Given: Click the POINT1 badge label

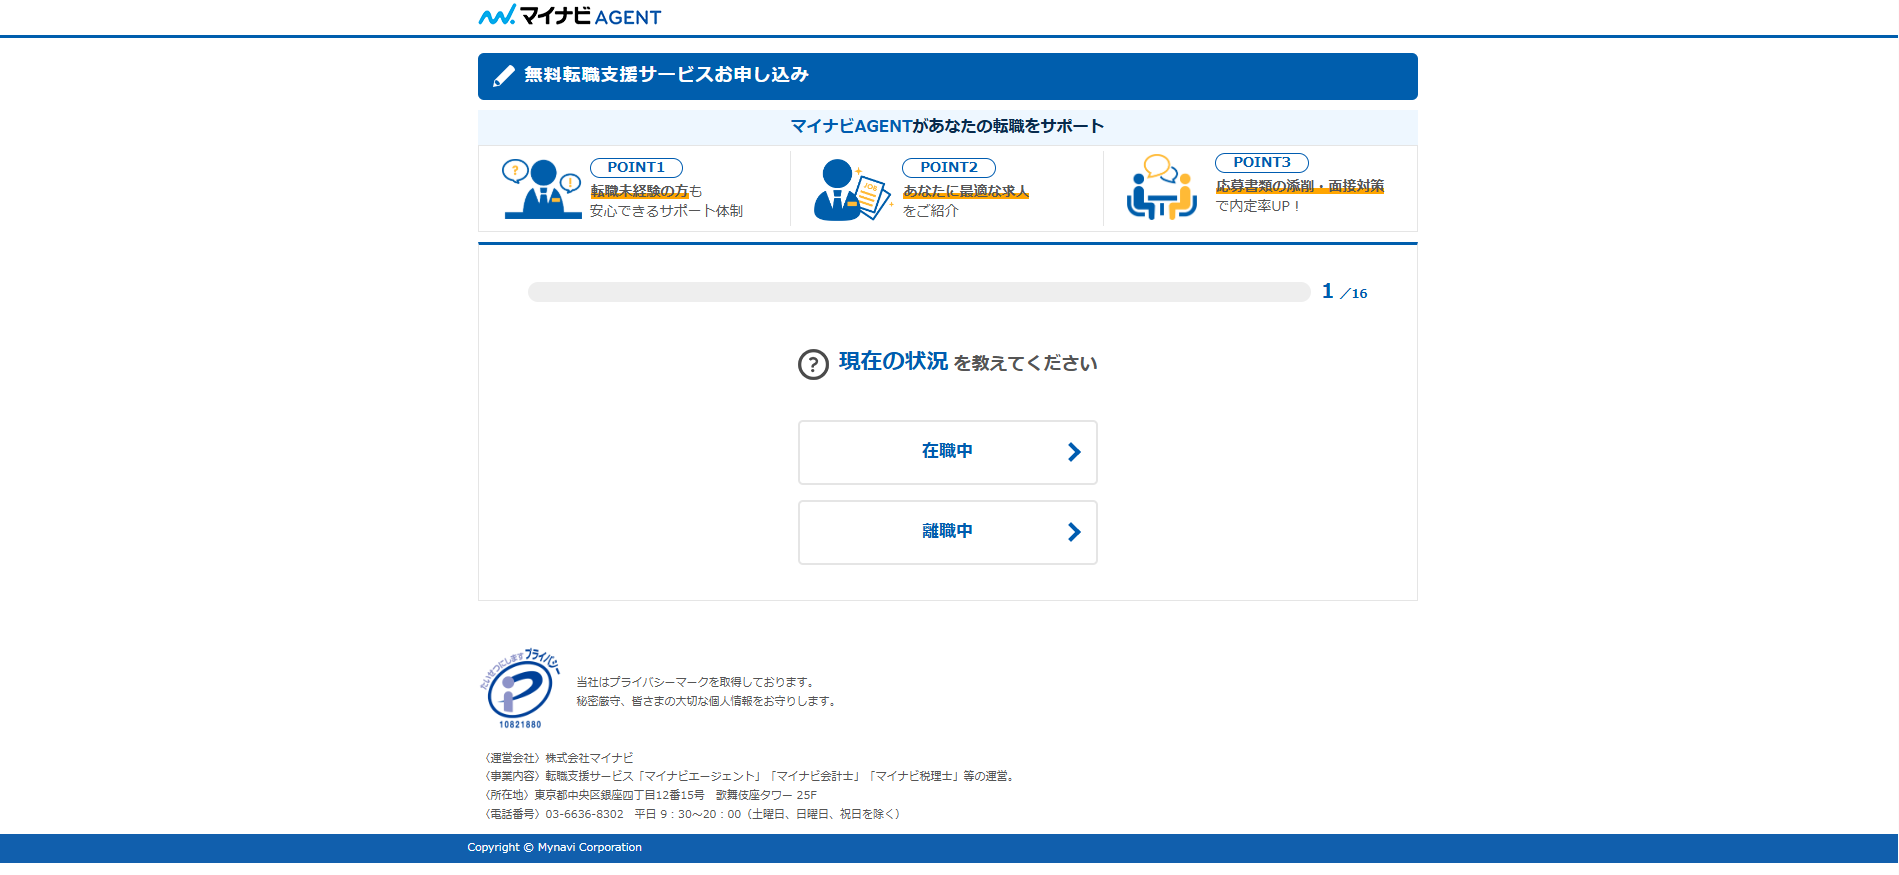Looking at the screenshot, I should point(636,168).
